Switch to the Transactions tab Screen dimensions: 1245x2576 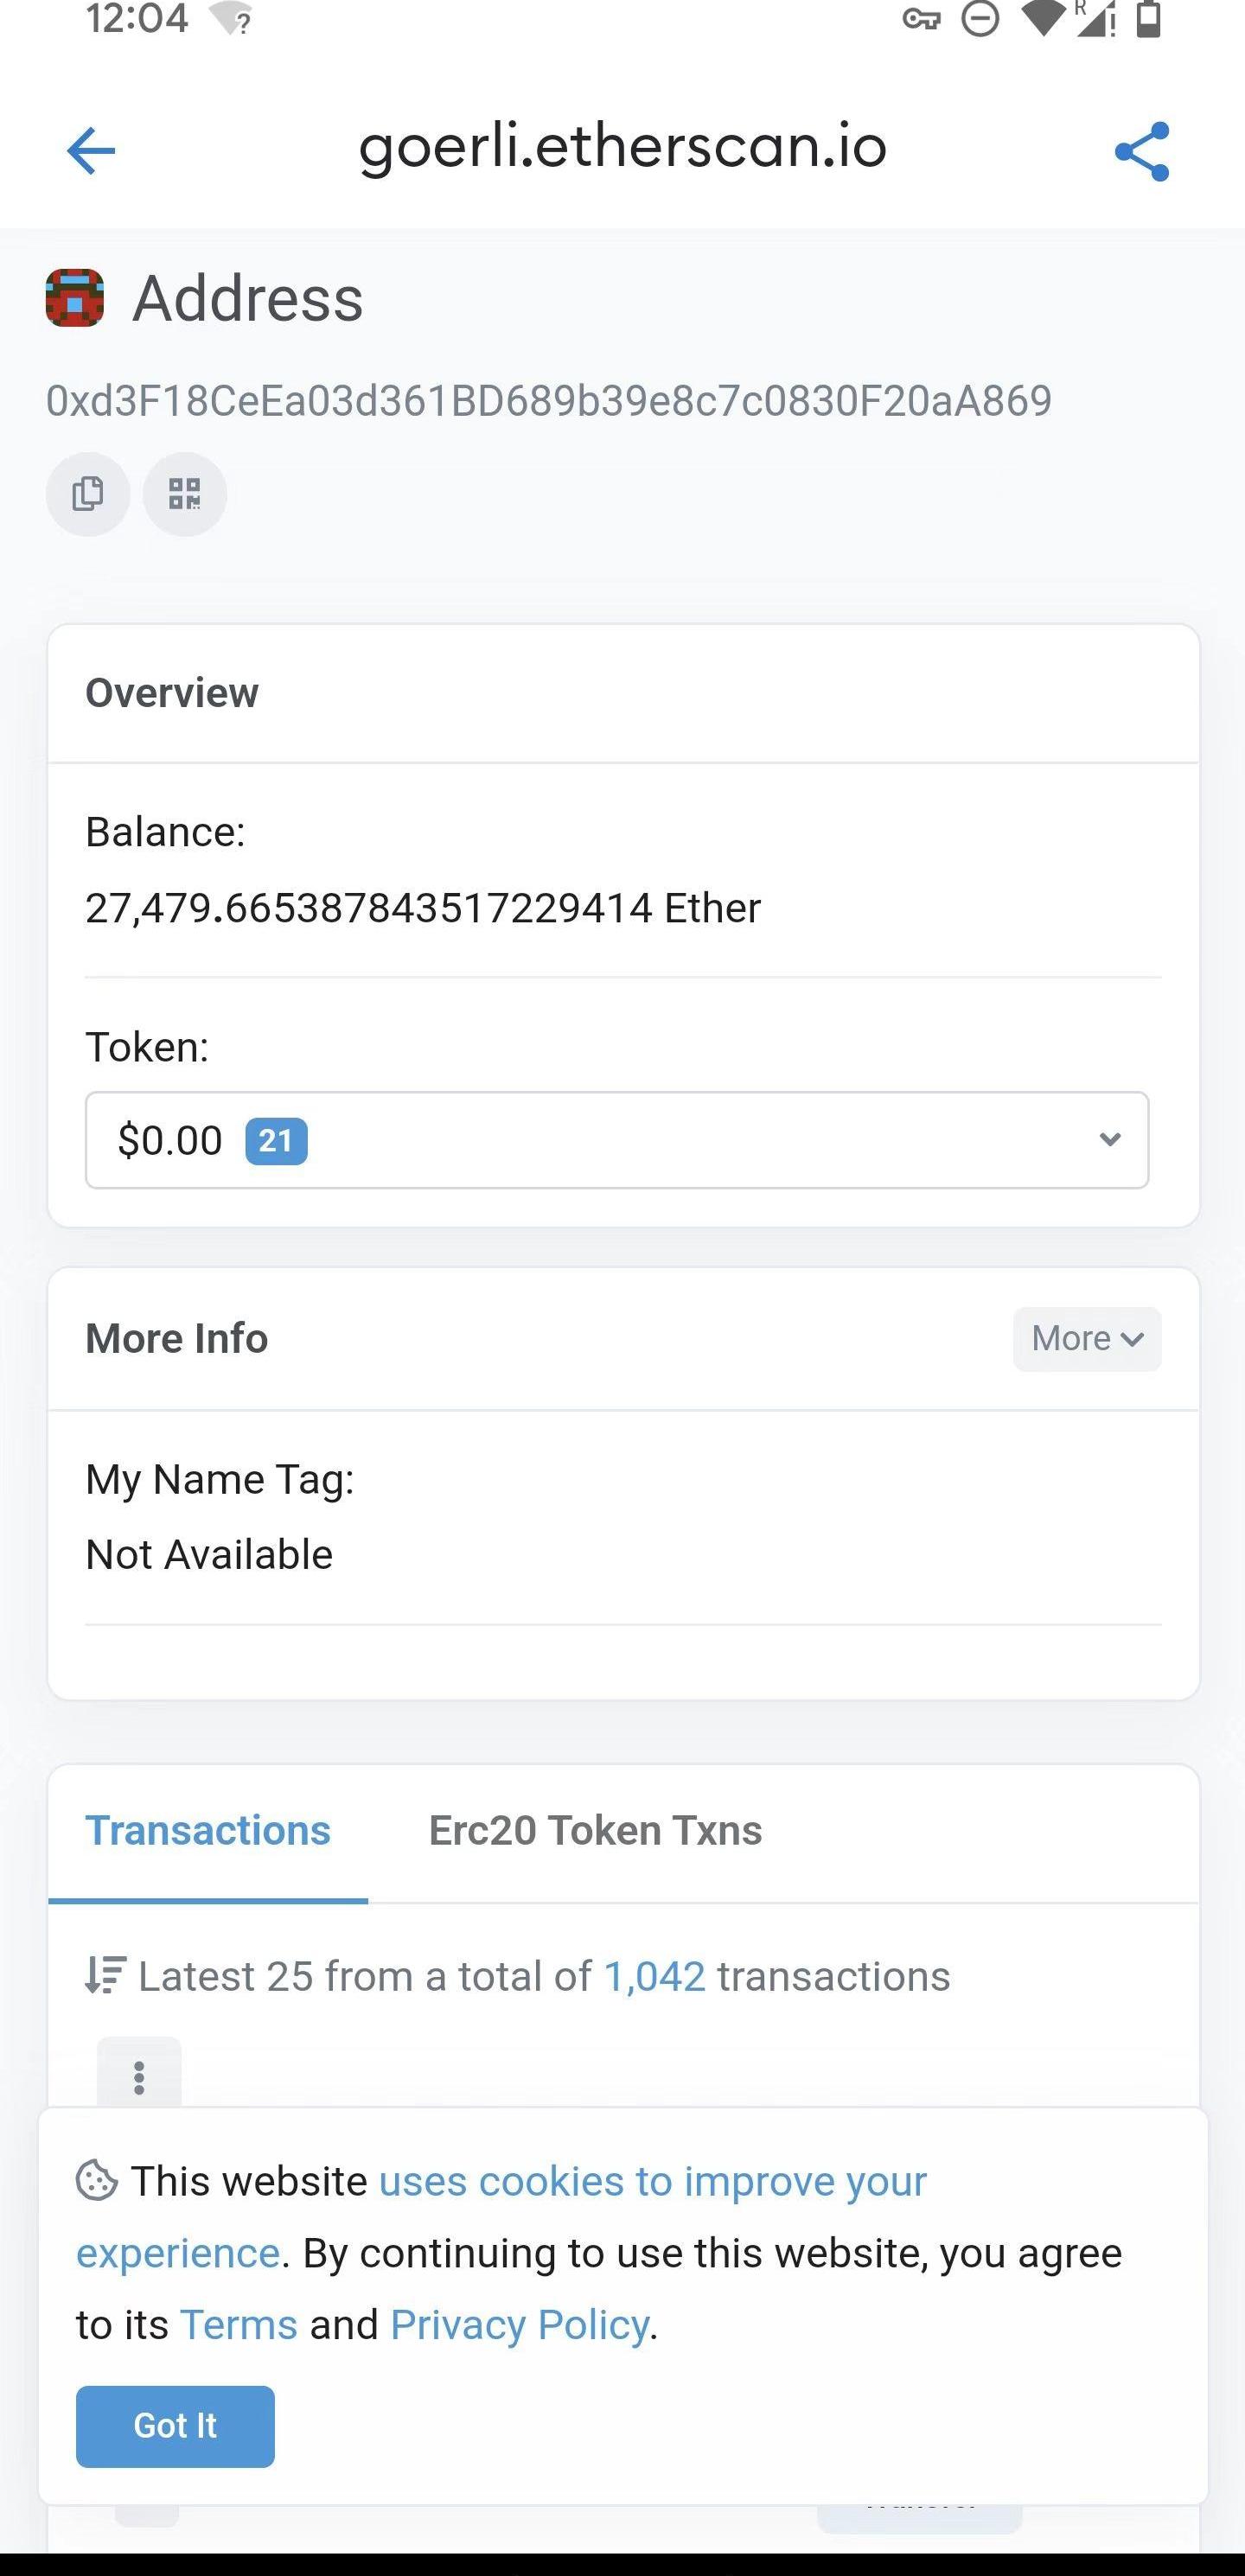pos(208,1831)
